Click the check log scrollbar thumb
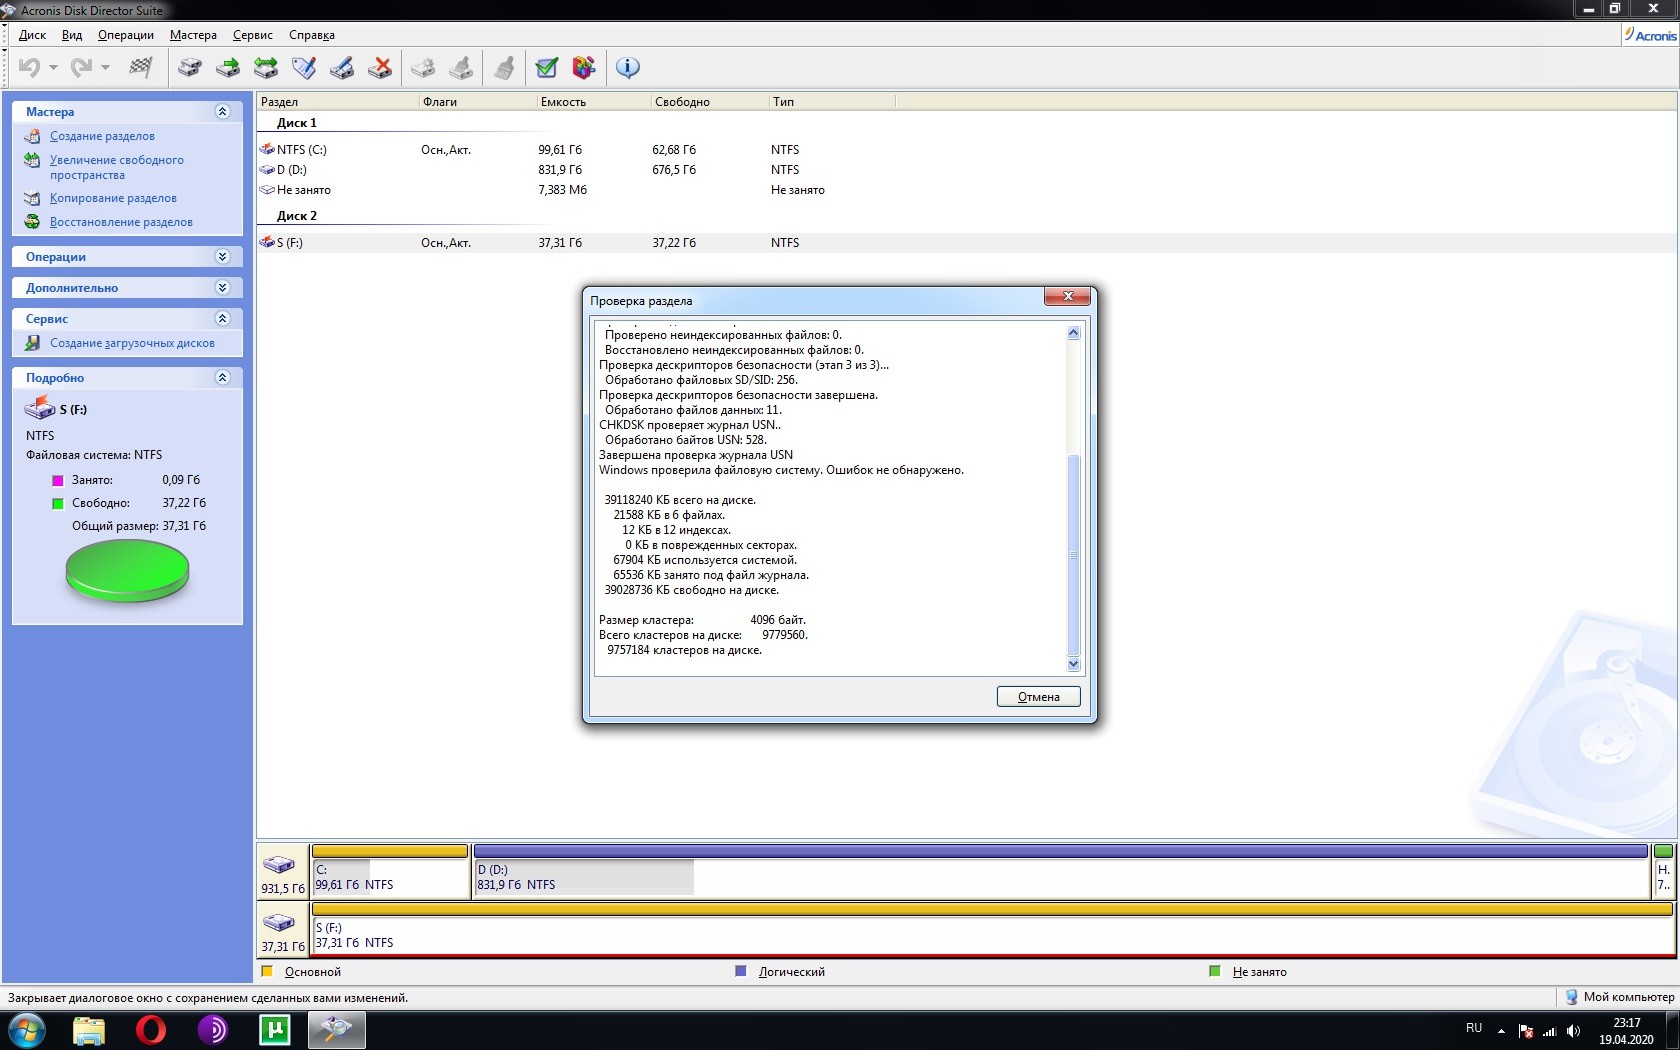 [1073, 554]
